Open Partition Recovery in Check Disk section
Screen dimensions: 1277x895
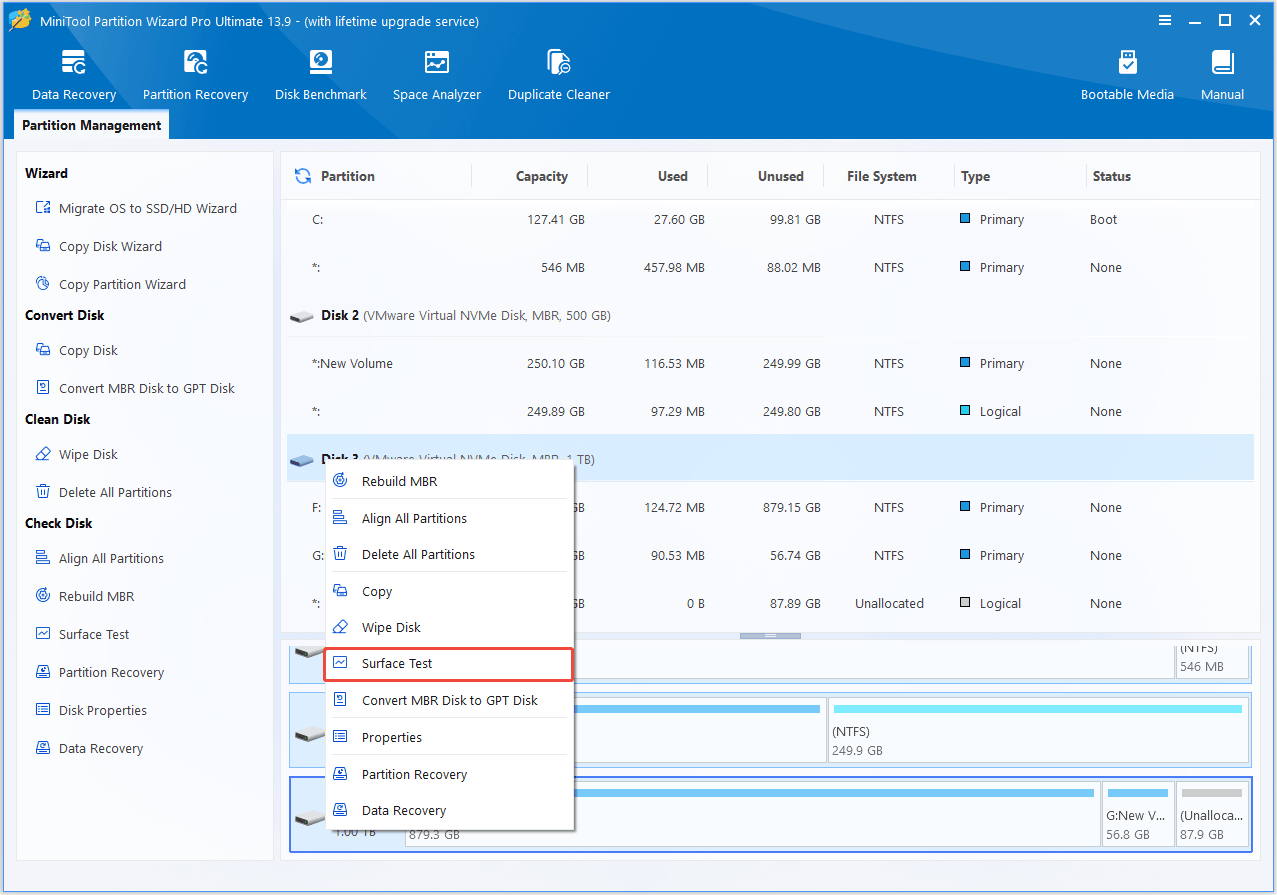111,672
